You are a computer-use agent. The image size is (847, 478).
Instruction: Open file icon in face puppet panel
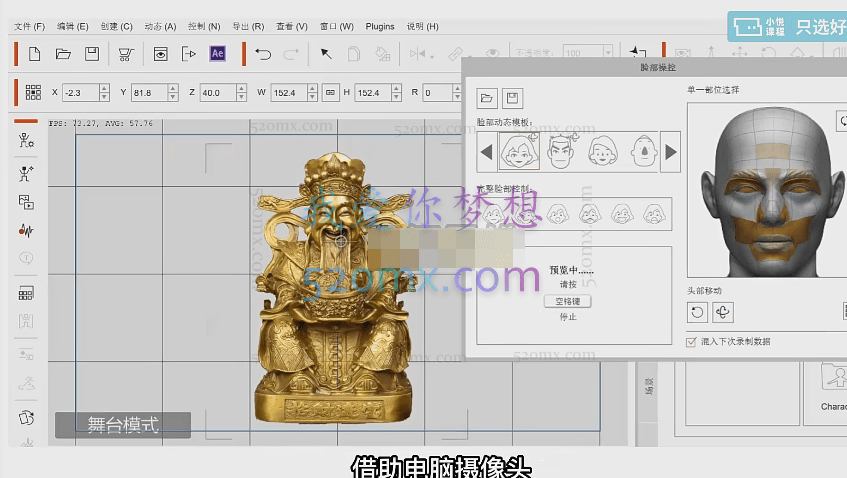(487, 98)
